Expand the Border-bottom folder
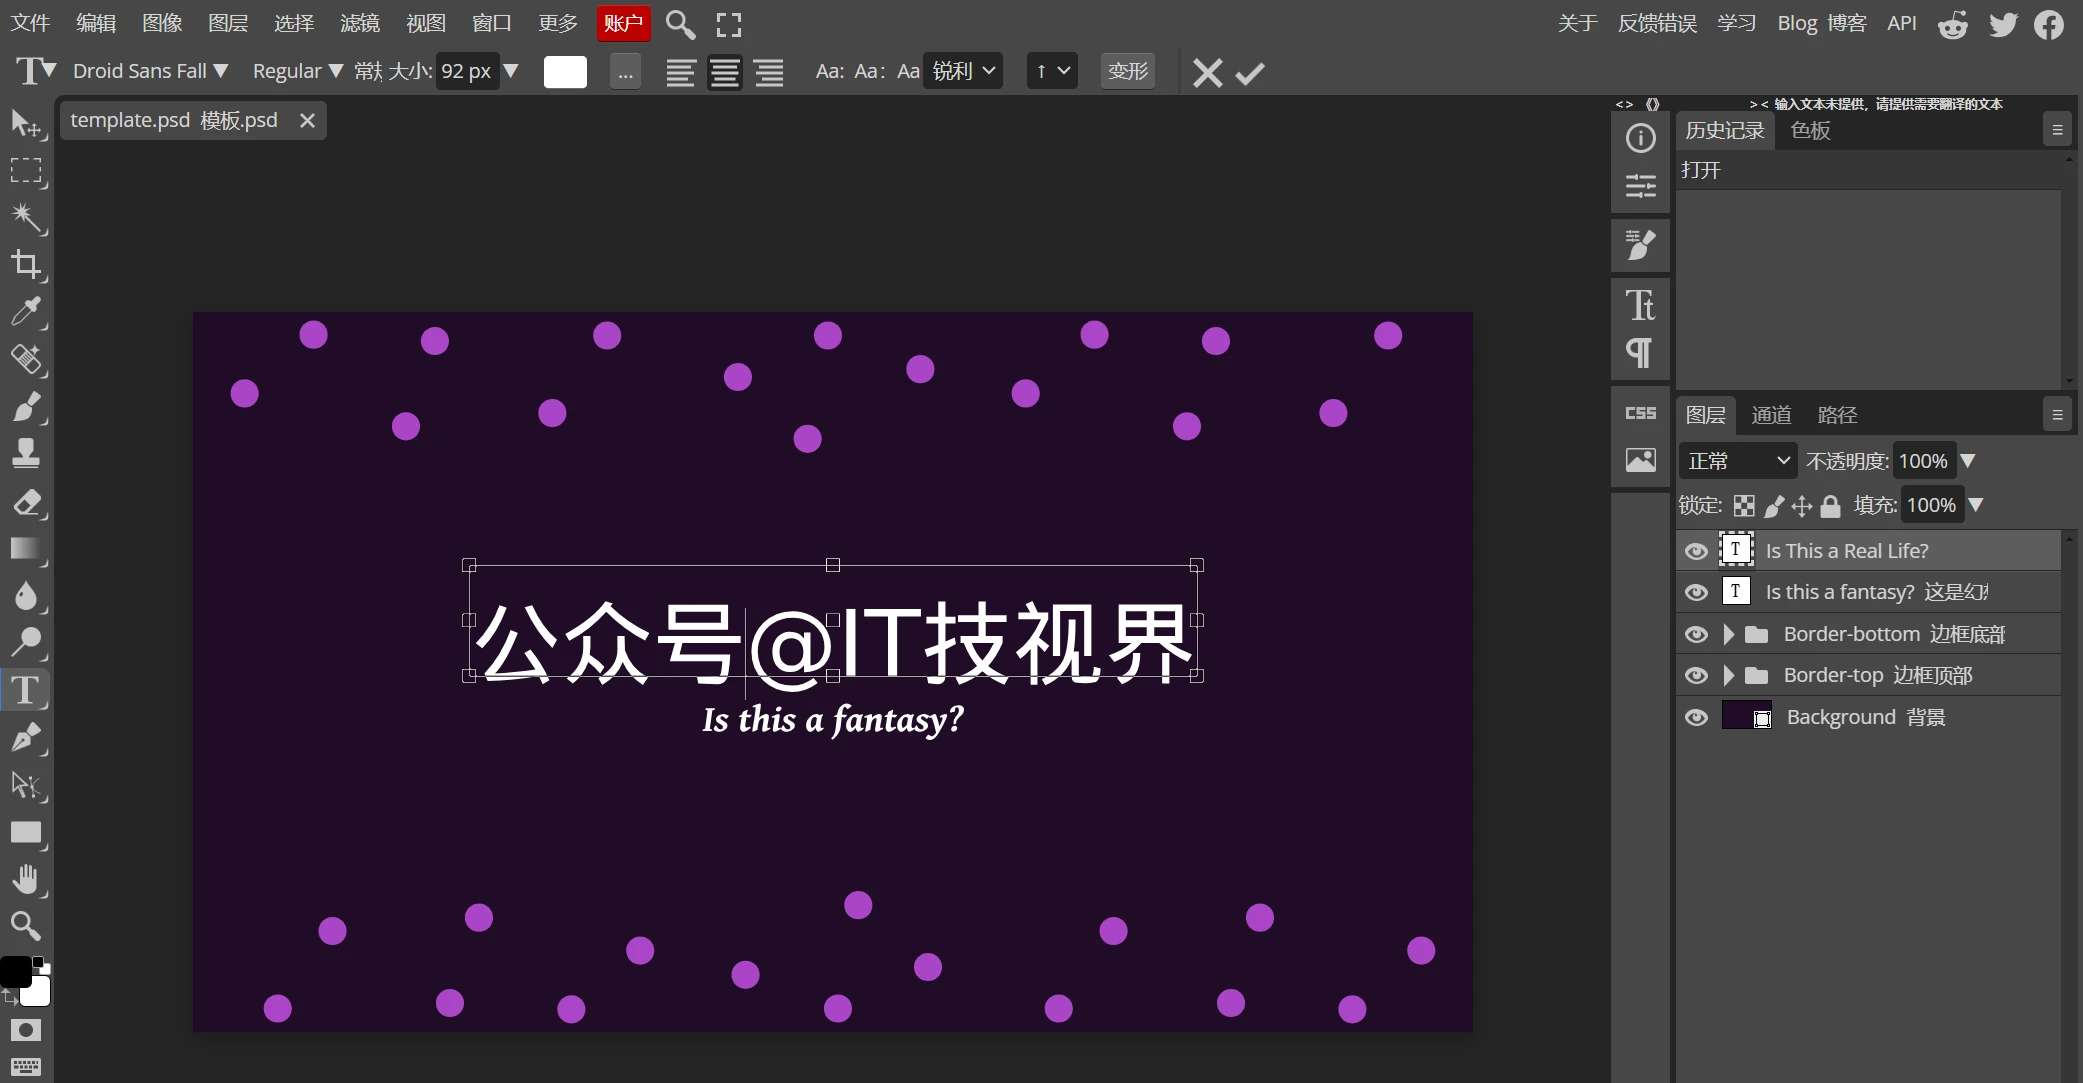 [x=1729, y=634]
